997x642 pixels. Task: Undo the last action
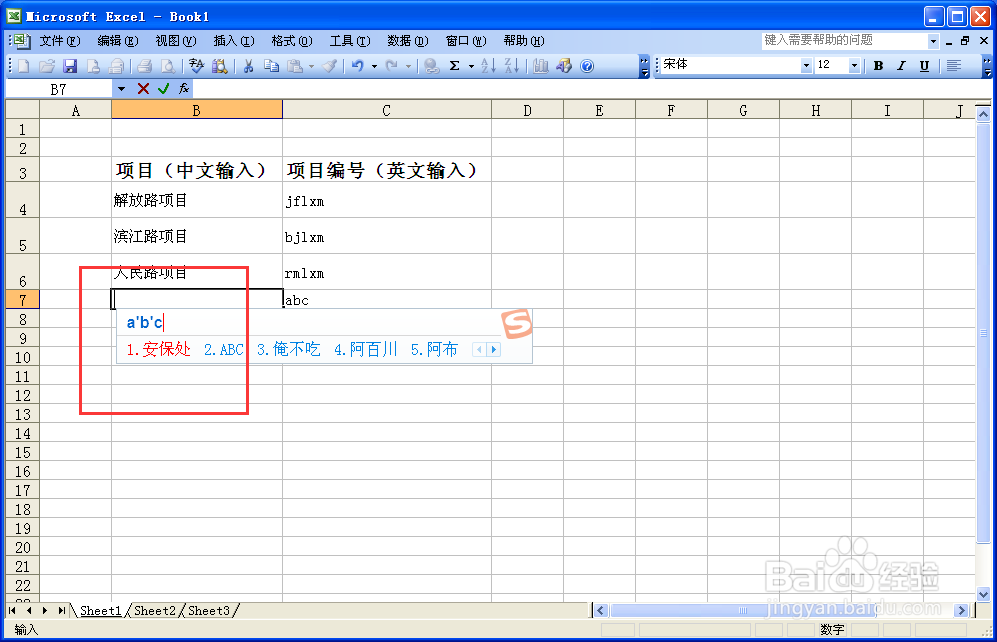pos(358,66)
